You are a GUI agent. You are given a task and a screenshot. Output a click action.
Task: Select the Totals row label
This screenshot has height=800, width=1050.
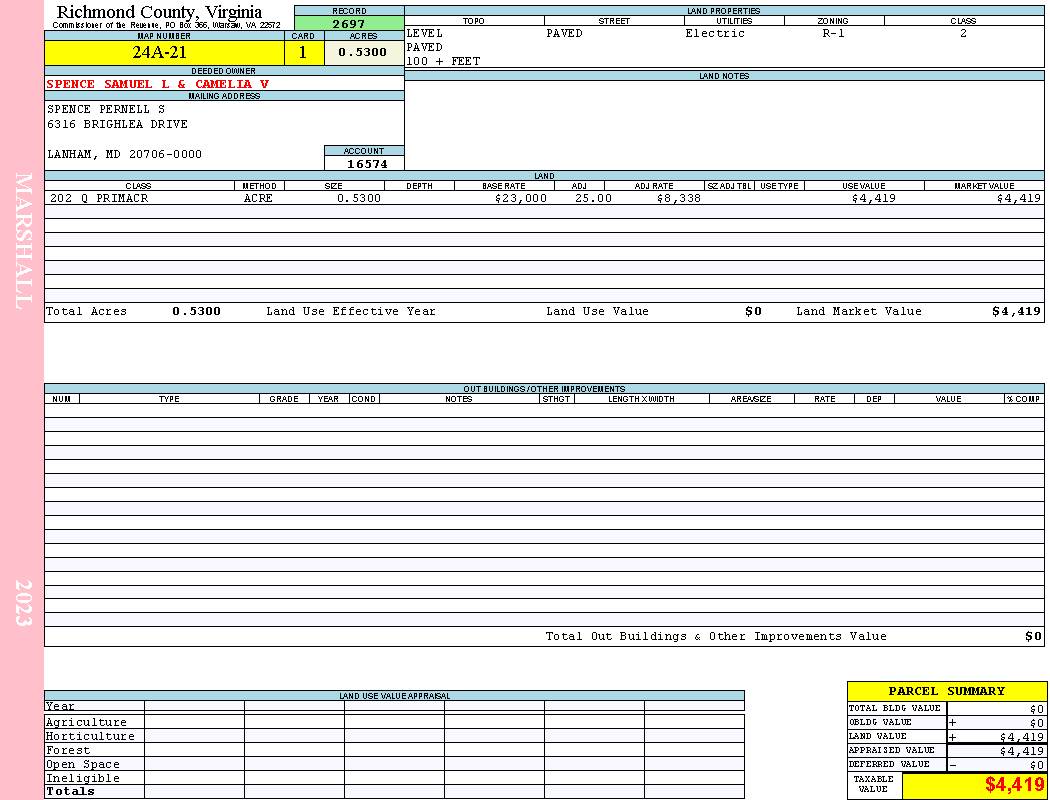coord(70,791)
